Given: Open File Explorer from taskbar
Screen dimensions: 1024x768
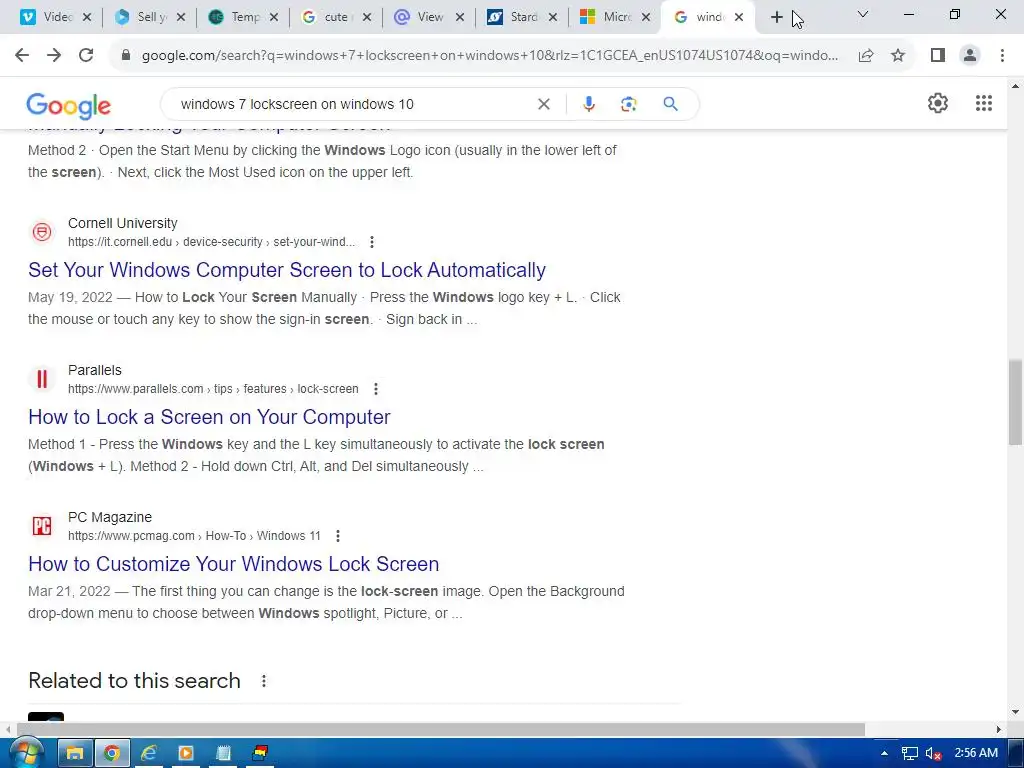Looking at the screenshot, I should (x=75, y=753).
